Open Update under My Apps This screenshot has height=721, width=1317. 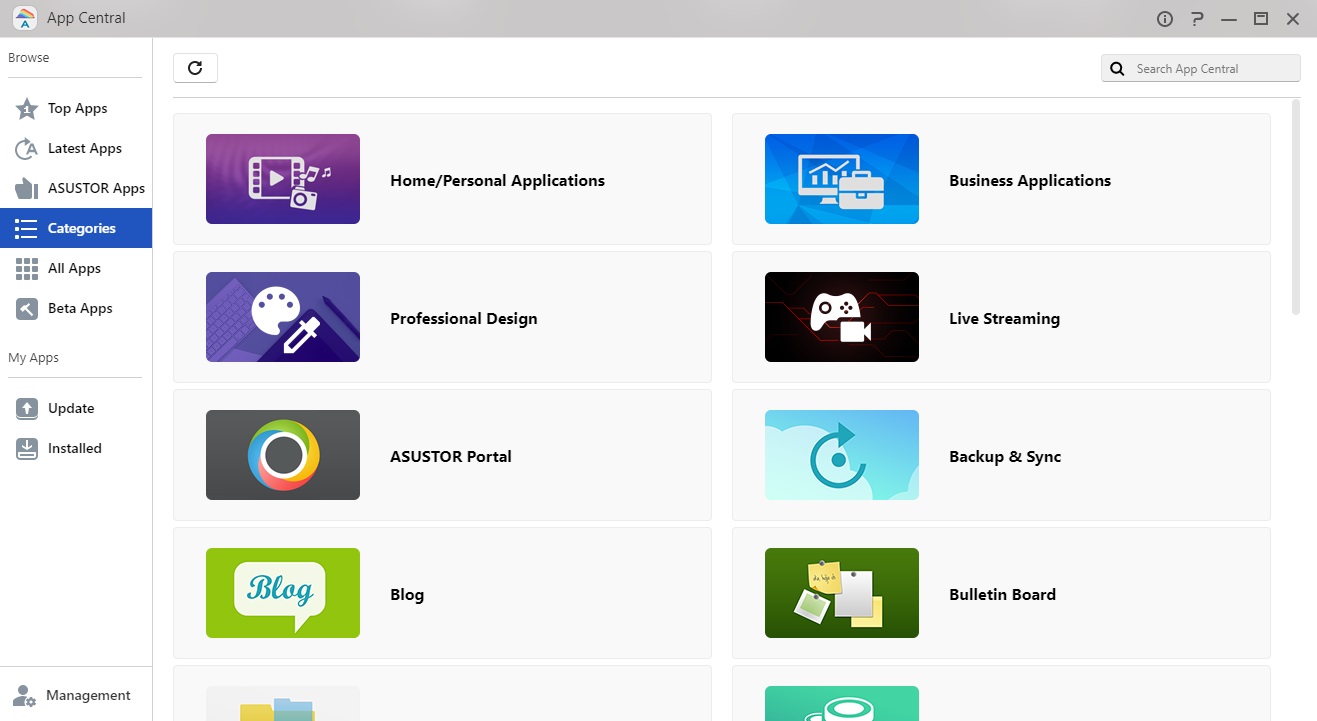76,409
